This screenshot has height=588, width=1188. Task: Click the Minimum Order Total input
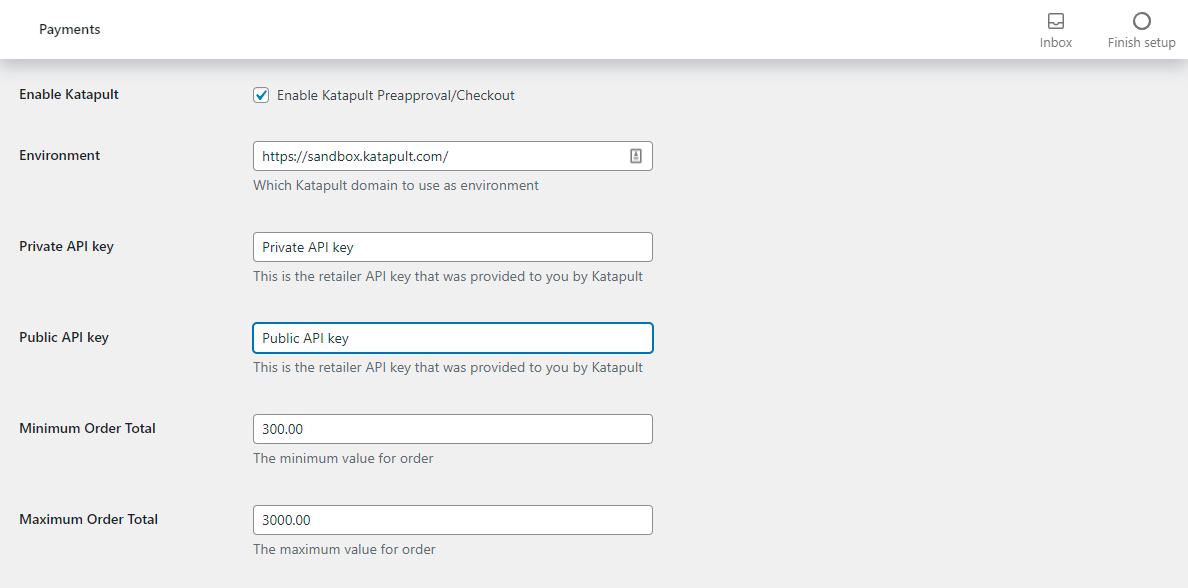(x=452, y=429)
